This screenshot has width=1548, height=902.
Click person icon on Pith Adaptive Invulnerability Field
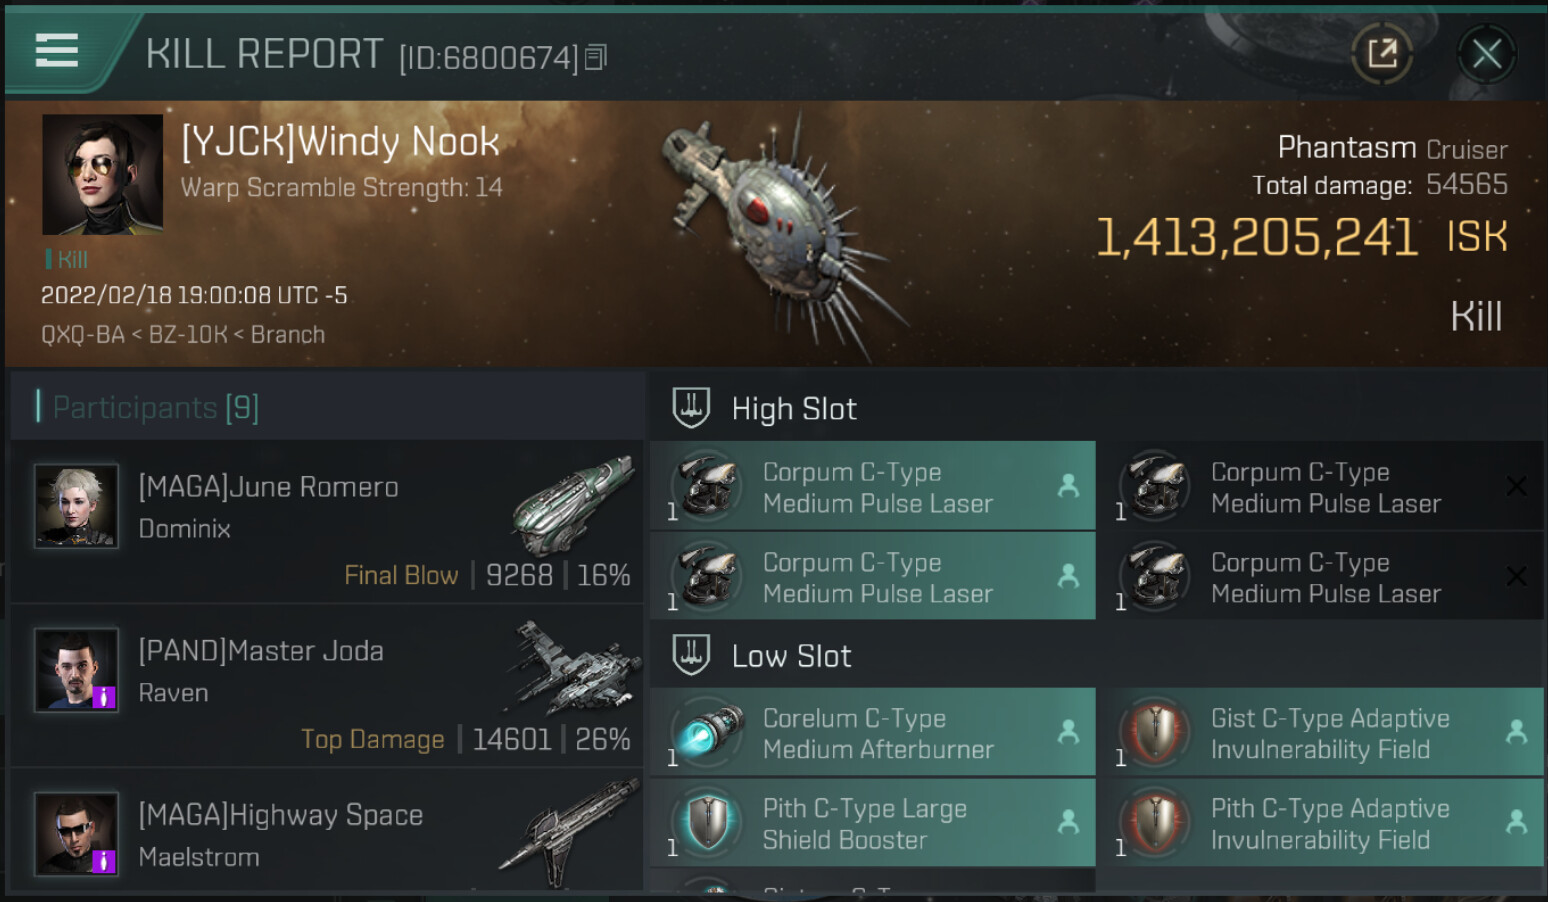(x=1516, y=822)
